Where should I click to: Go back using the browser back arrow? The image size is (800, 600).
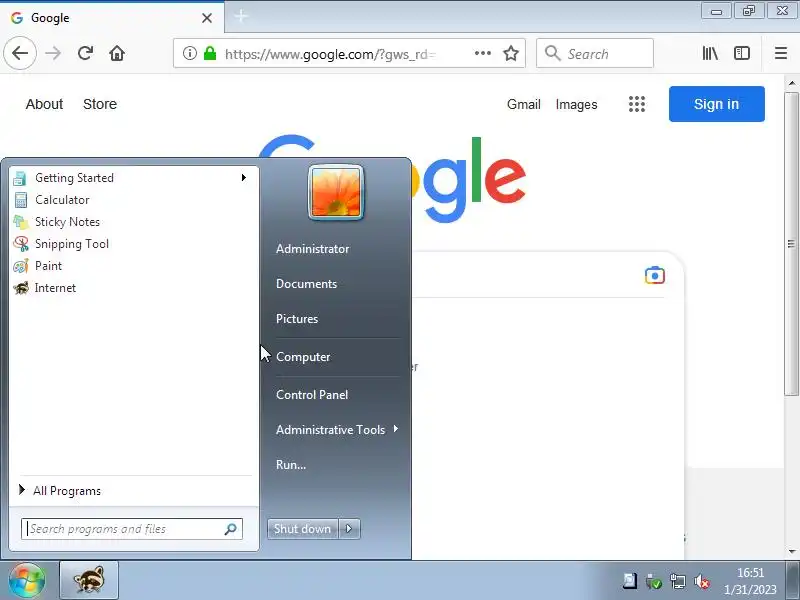pos(20,53)
